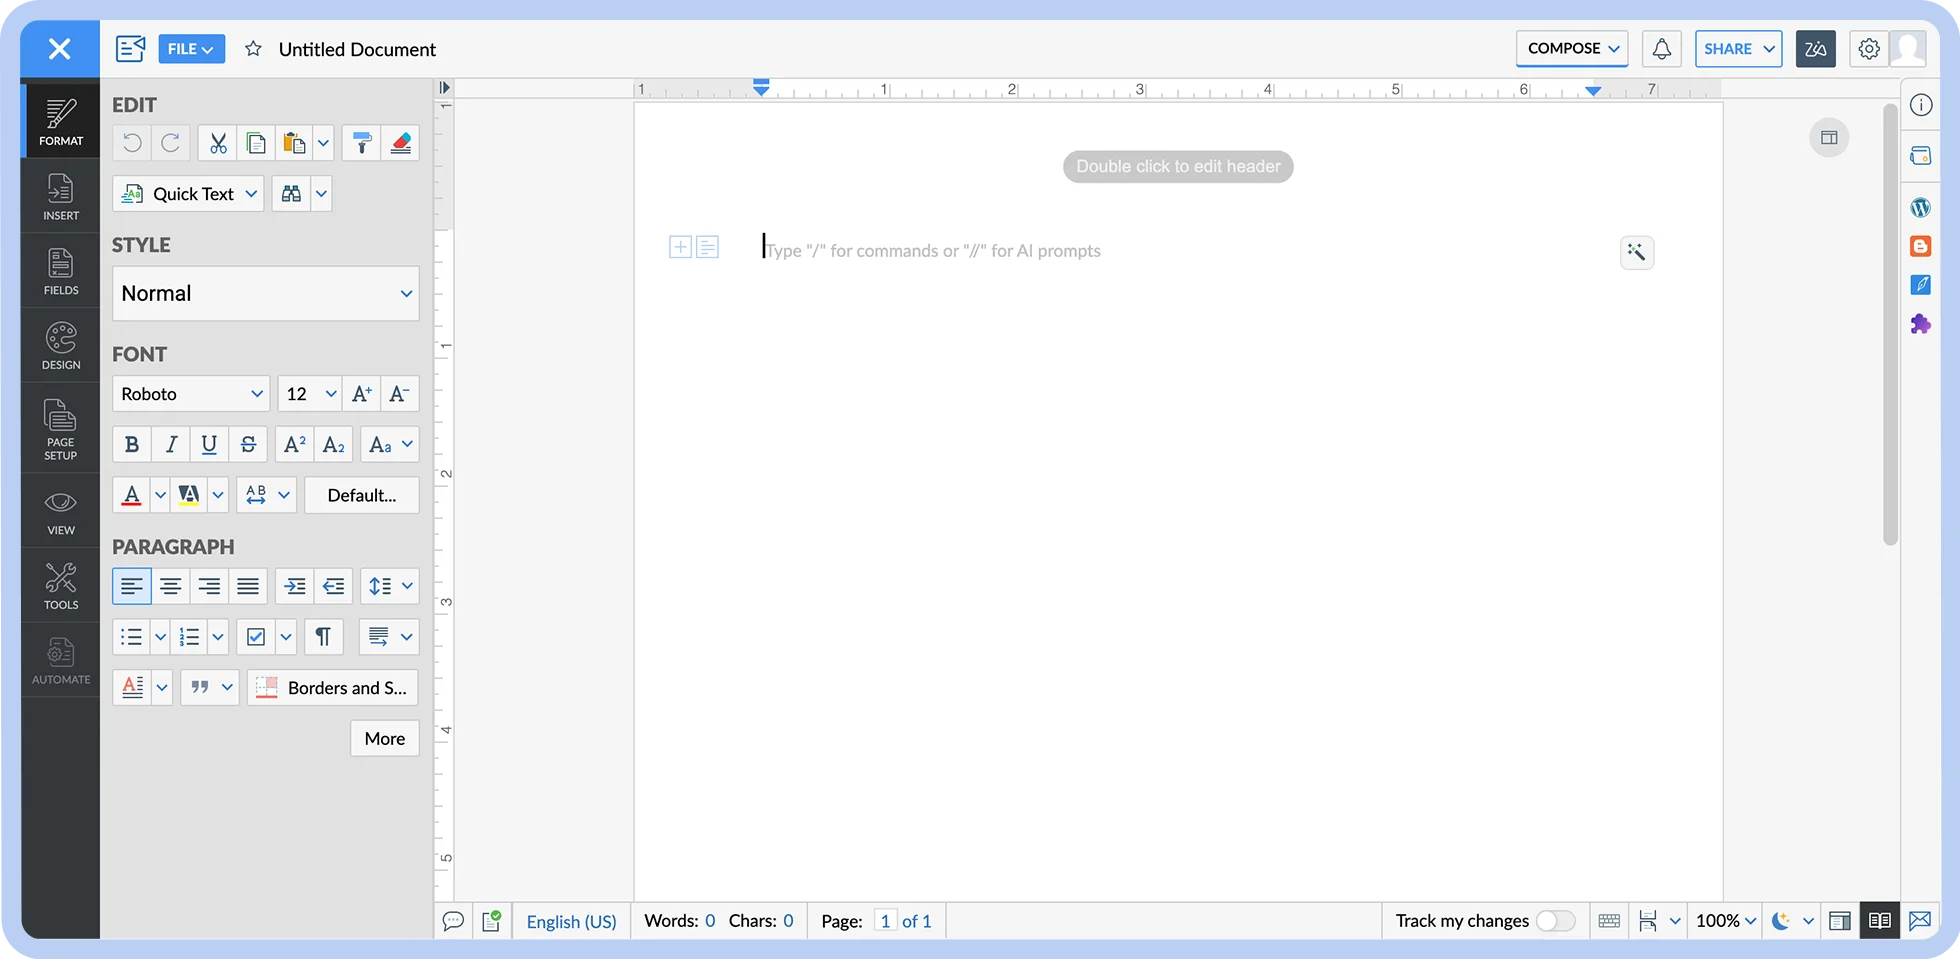The height and width of the screenshot is (959, 1960).
Task: Open Borders and Shading settings
Action: point(332,687)
